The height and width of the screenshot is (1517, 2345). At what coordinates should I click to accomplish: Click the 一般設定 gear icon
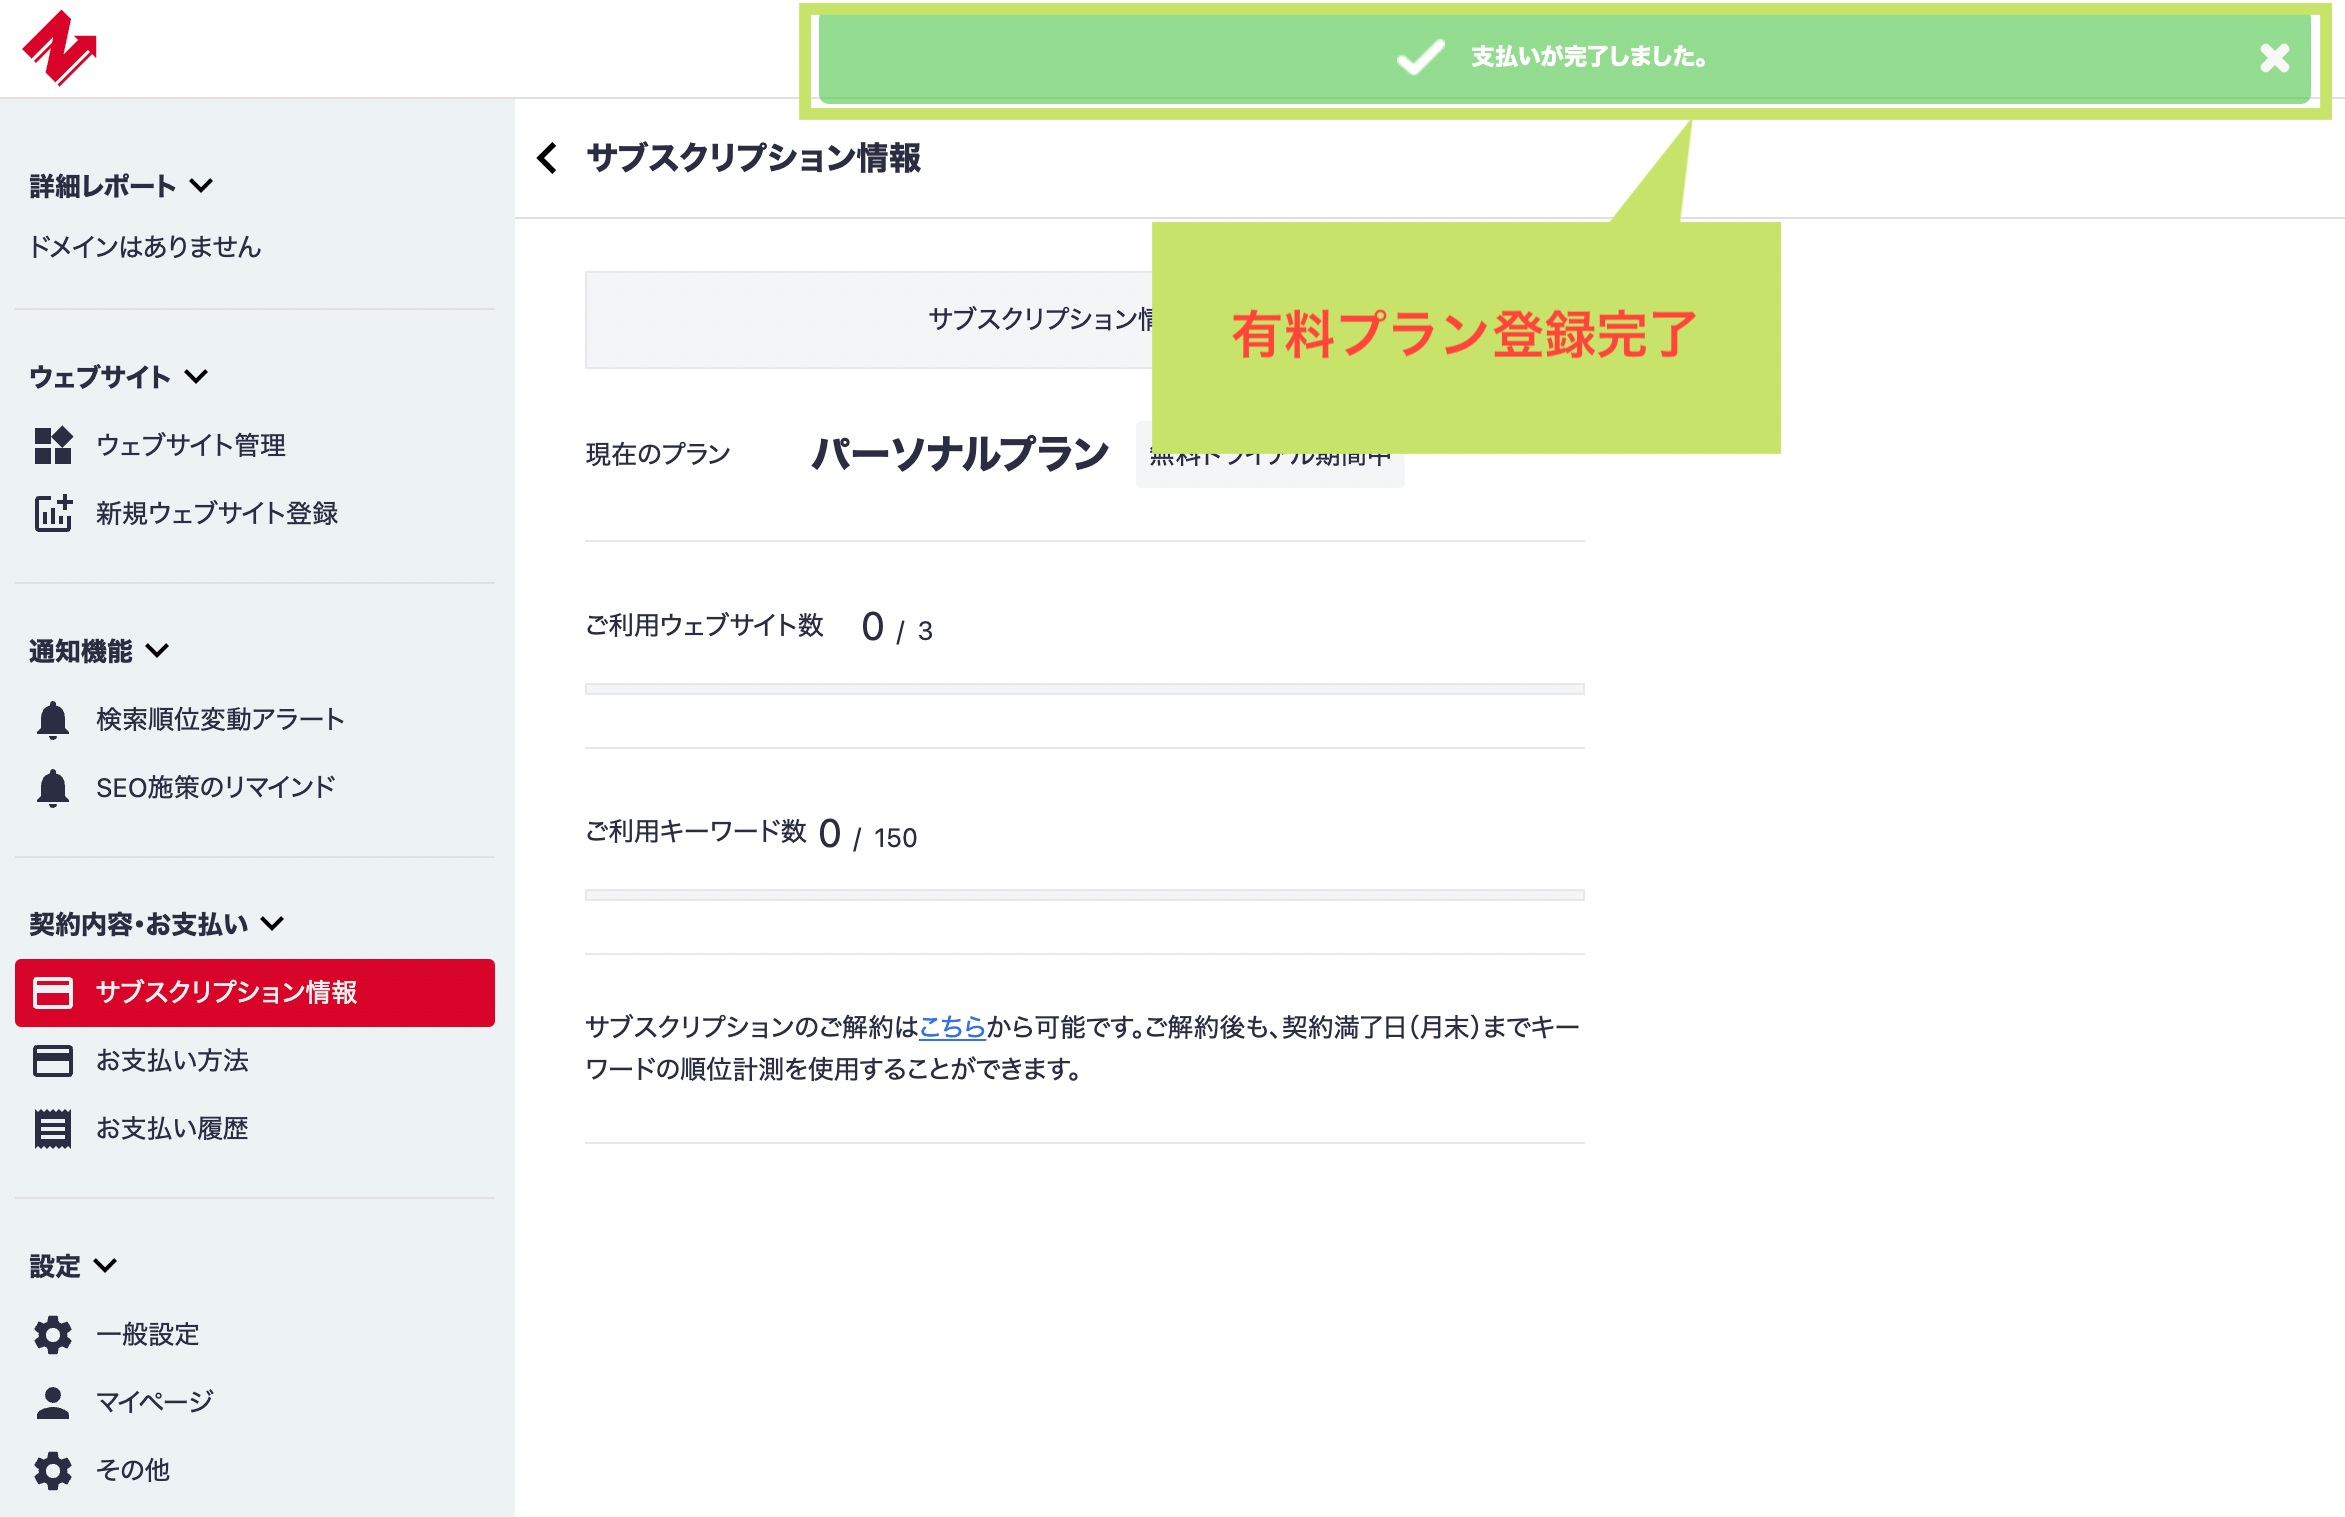[x=53, y=1334]
